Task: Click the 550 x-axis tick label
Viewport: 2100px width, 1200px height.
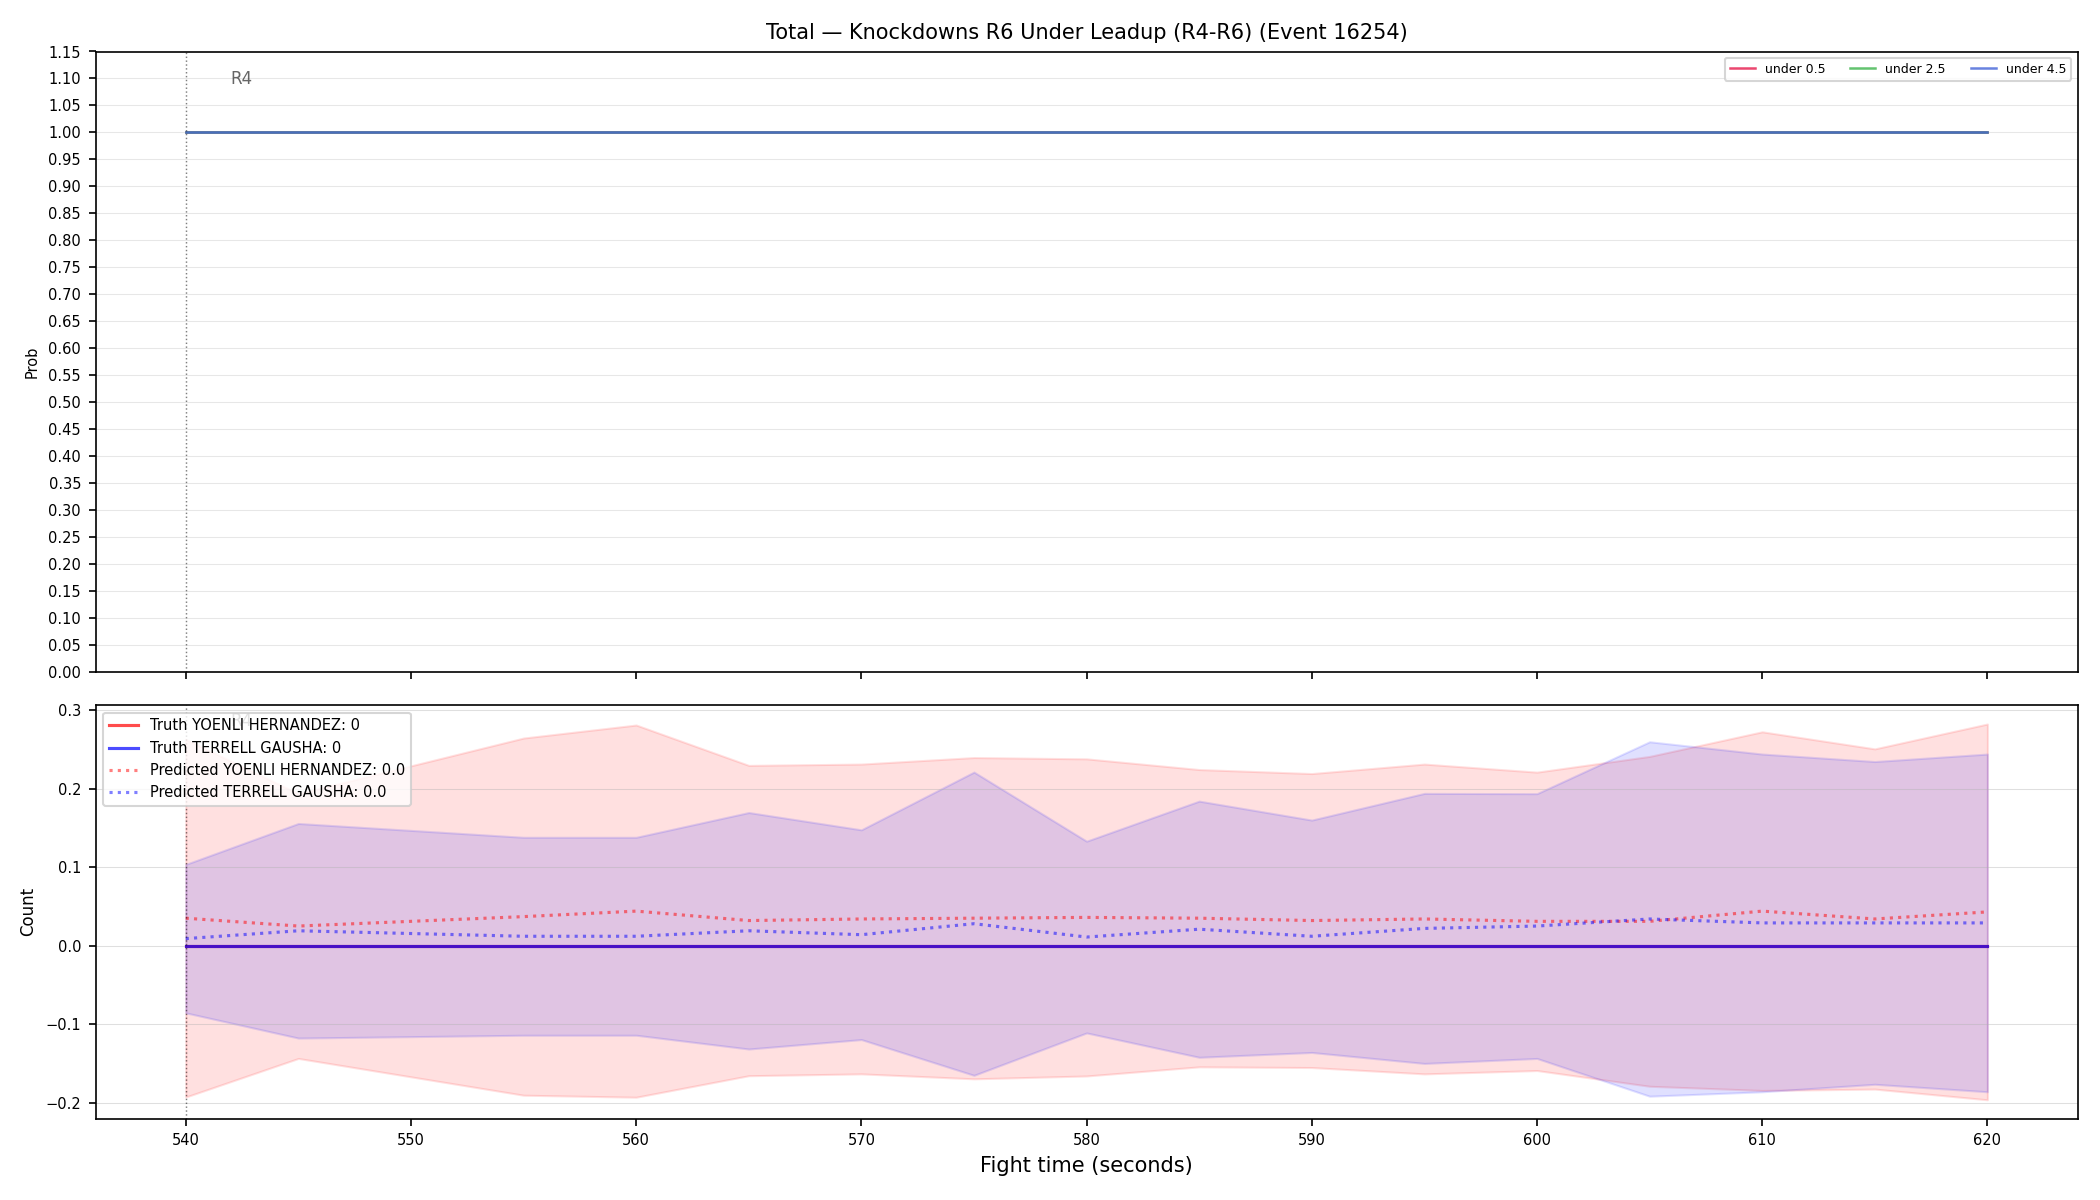Action: pyautogui.click(x=410, y=1138)
